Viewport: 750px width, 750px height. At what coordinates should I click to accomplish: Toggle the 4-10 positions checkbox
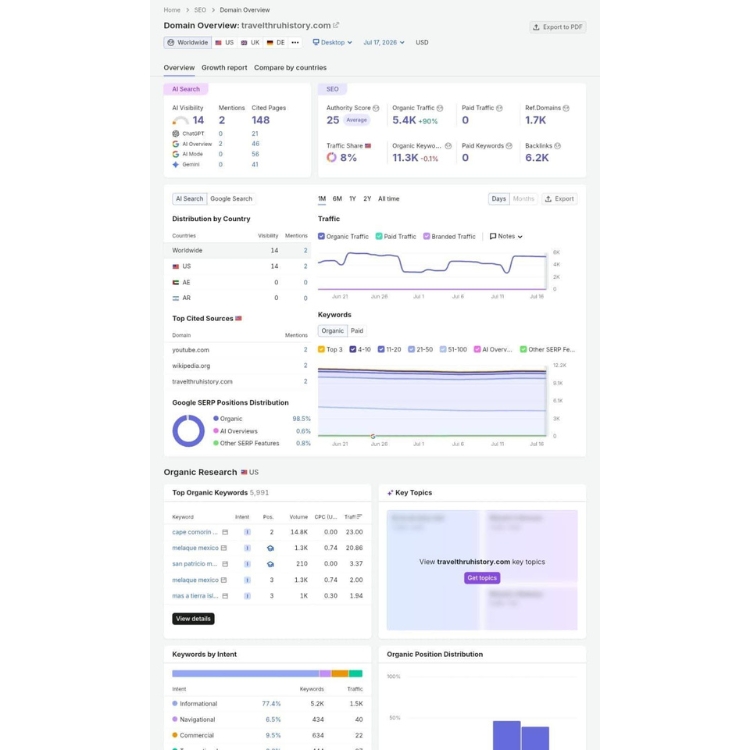(353, 350)
